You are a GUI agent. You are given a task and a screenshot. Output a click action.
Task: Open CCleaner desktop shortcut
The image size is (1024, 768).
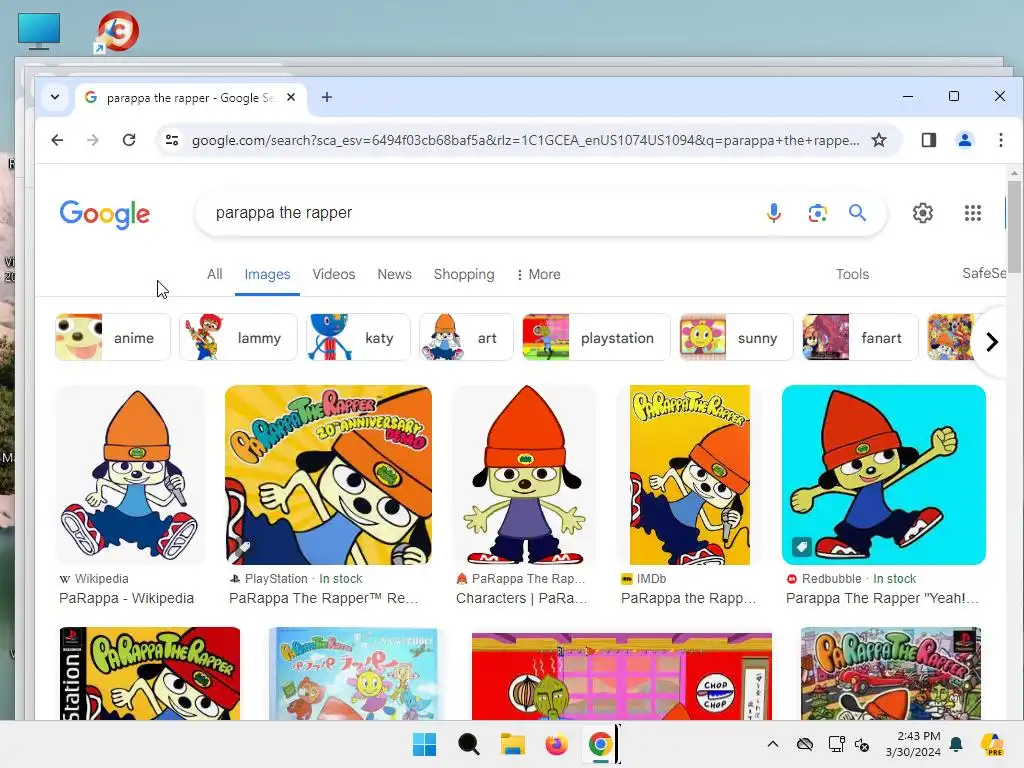click(x=118, y=31)
